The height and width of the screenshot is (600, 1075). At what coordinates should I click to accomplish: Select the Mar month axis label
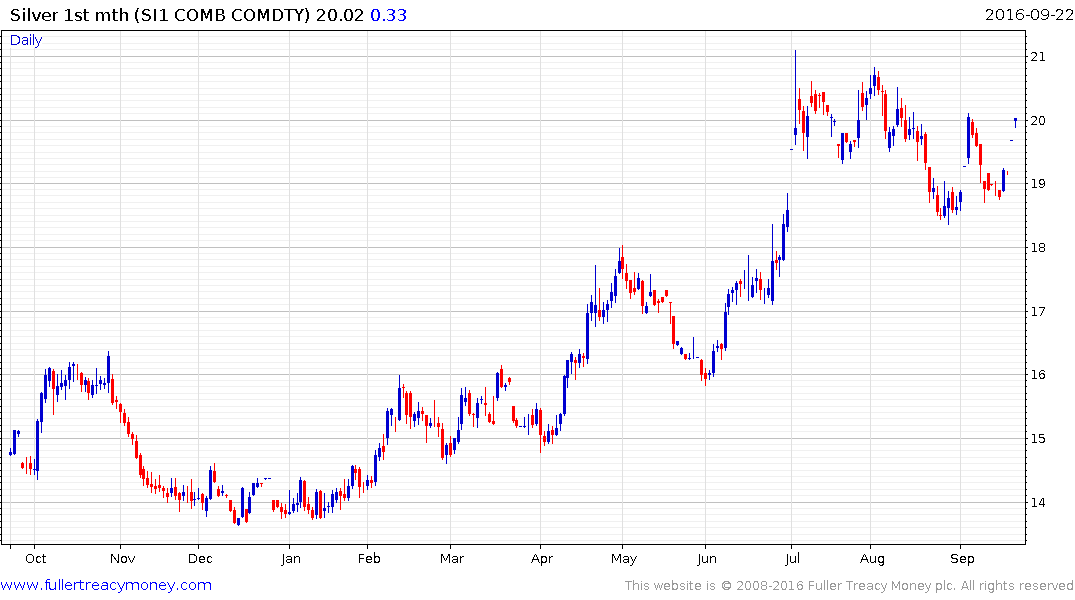pyautogui.click(x=452, y=559)
